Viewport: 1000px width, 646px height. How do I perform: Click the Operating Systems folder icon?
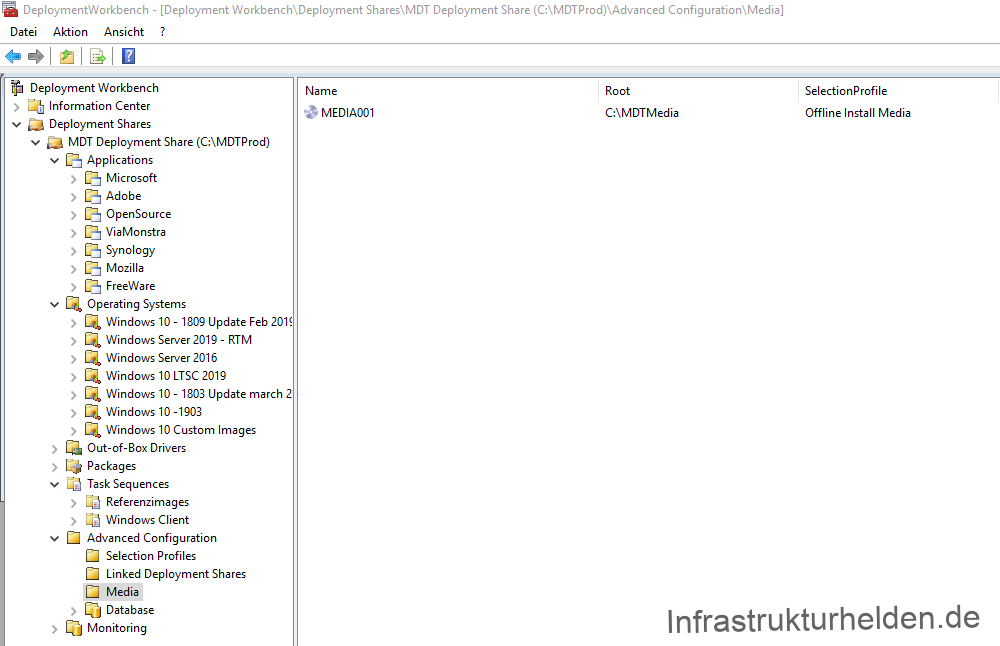tap(74, 304)
